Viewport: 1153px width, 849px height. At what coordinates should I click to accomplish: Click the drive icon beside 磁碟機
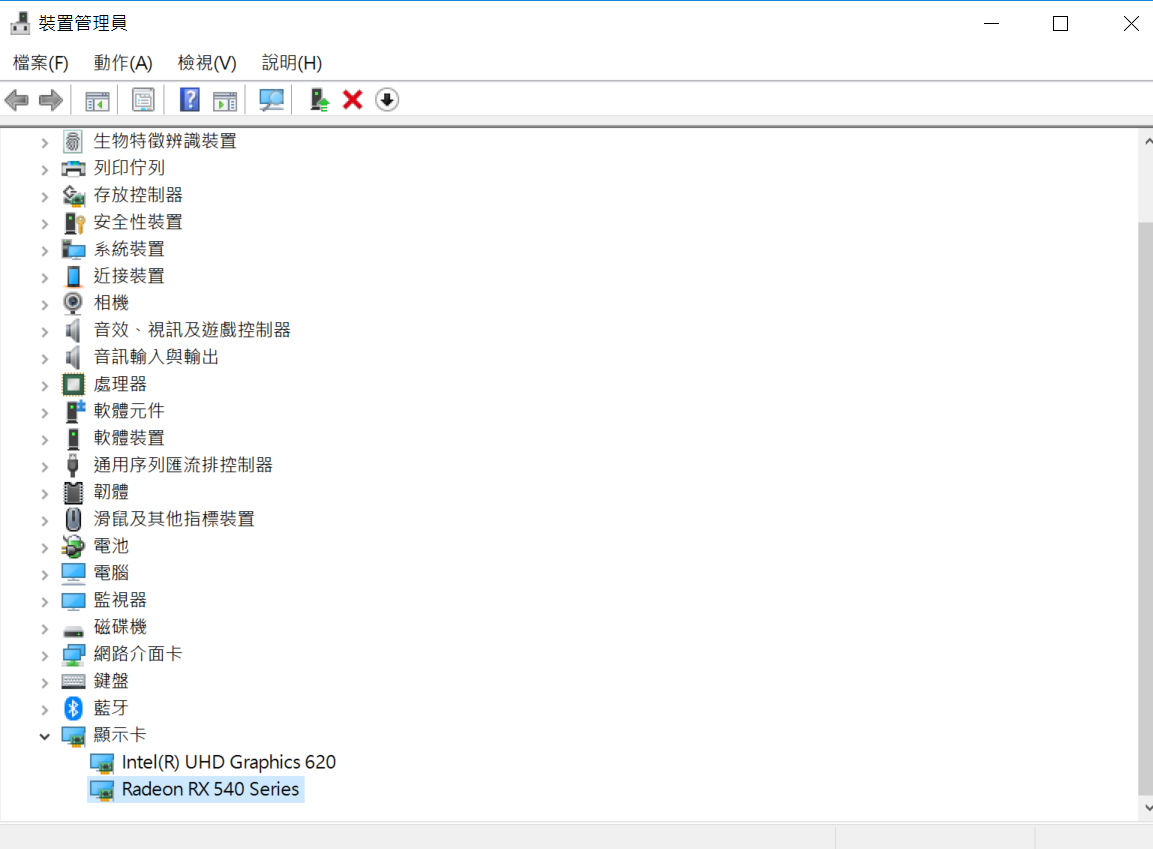click(73, 631)
